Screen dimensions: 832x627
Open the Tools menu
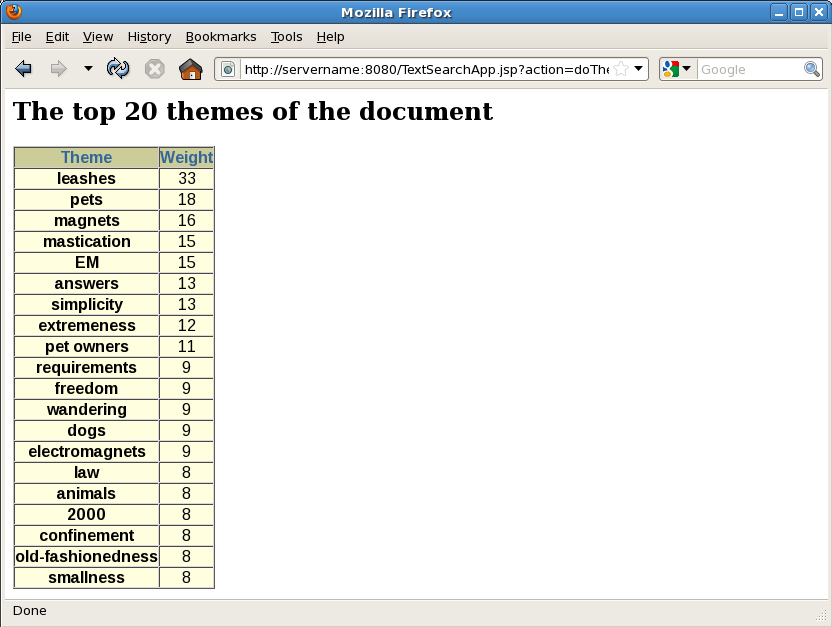coord(286,37)
